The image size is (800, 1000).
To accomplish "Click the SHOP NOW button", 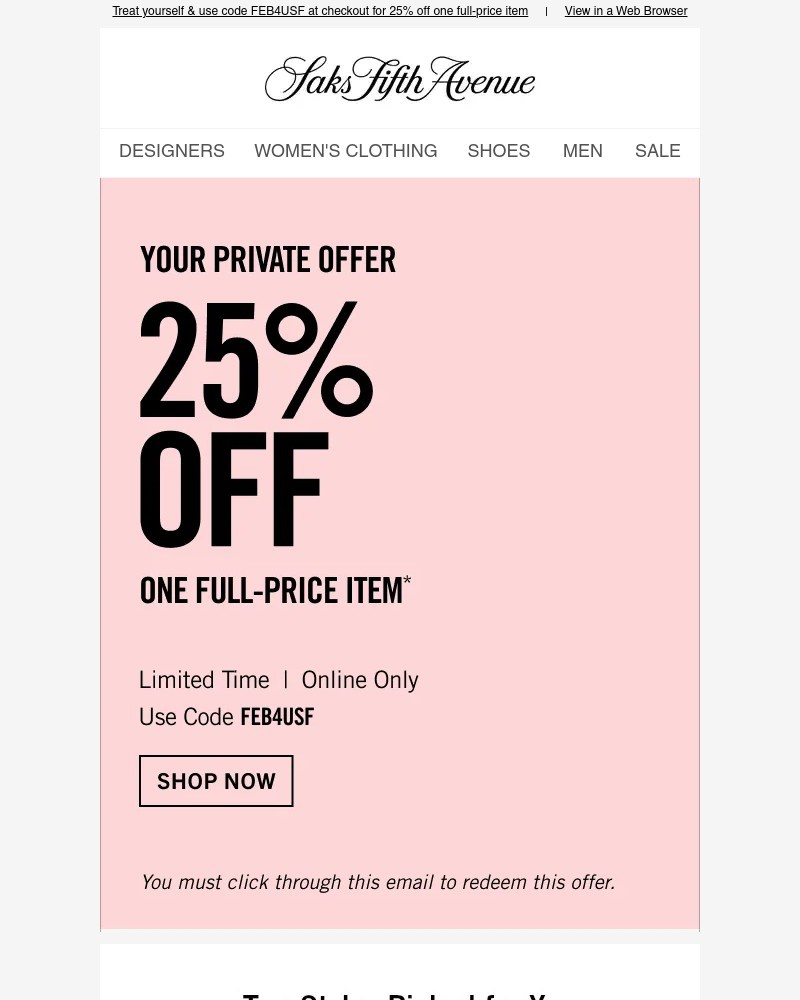I will [216, 781].
